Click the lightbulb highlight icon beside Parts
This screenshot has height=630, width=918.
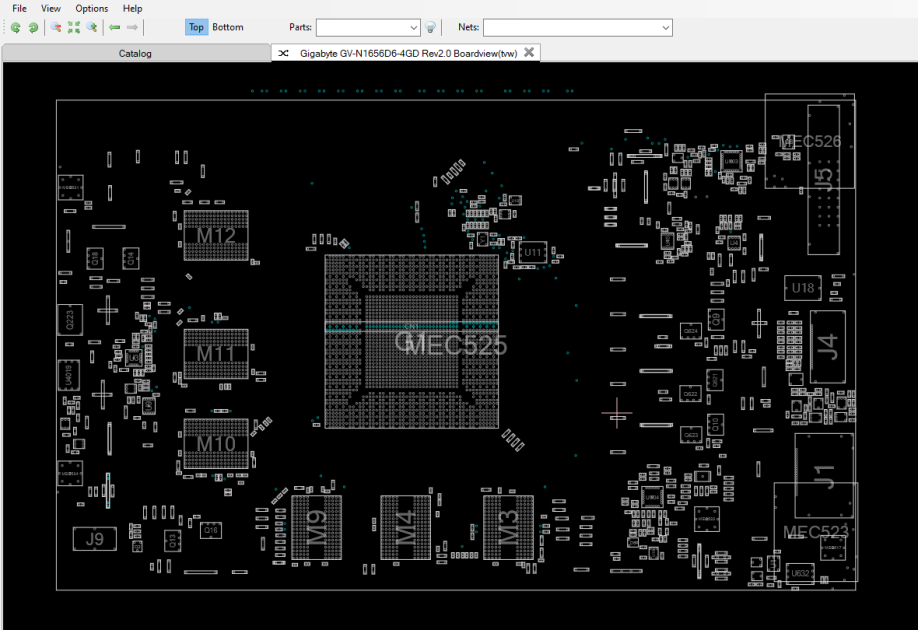tap(430, 28)
